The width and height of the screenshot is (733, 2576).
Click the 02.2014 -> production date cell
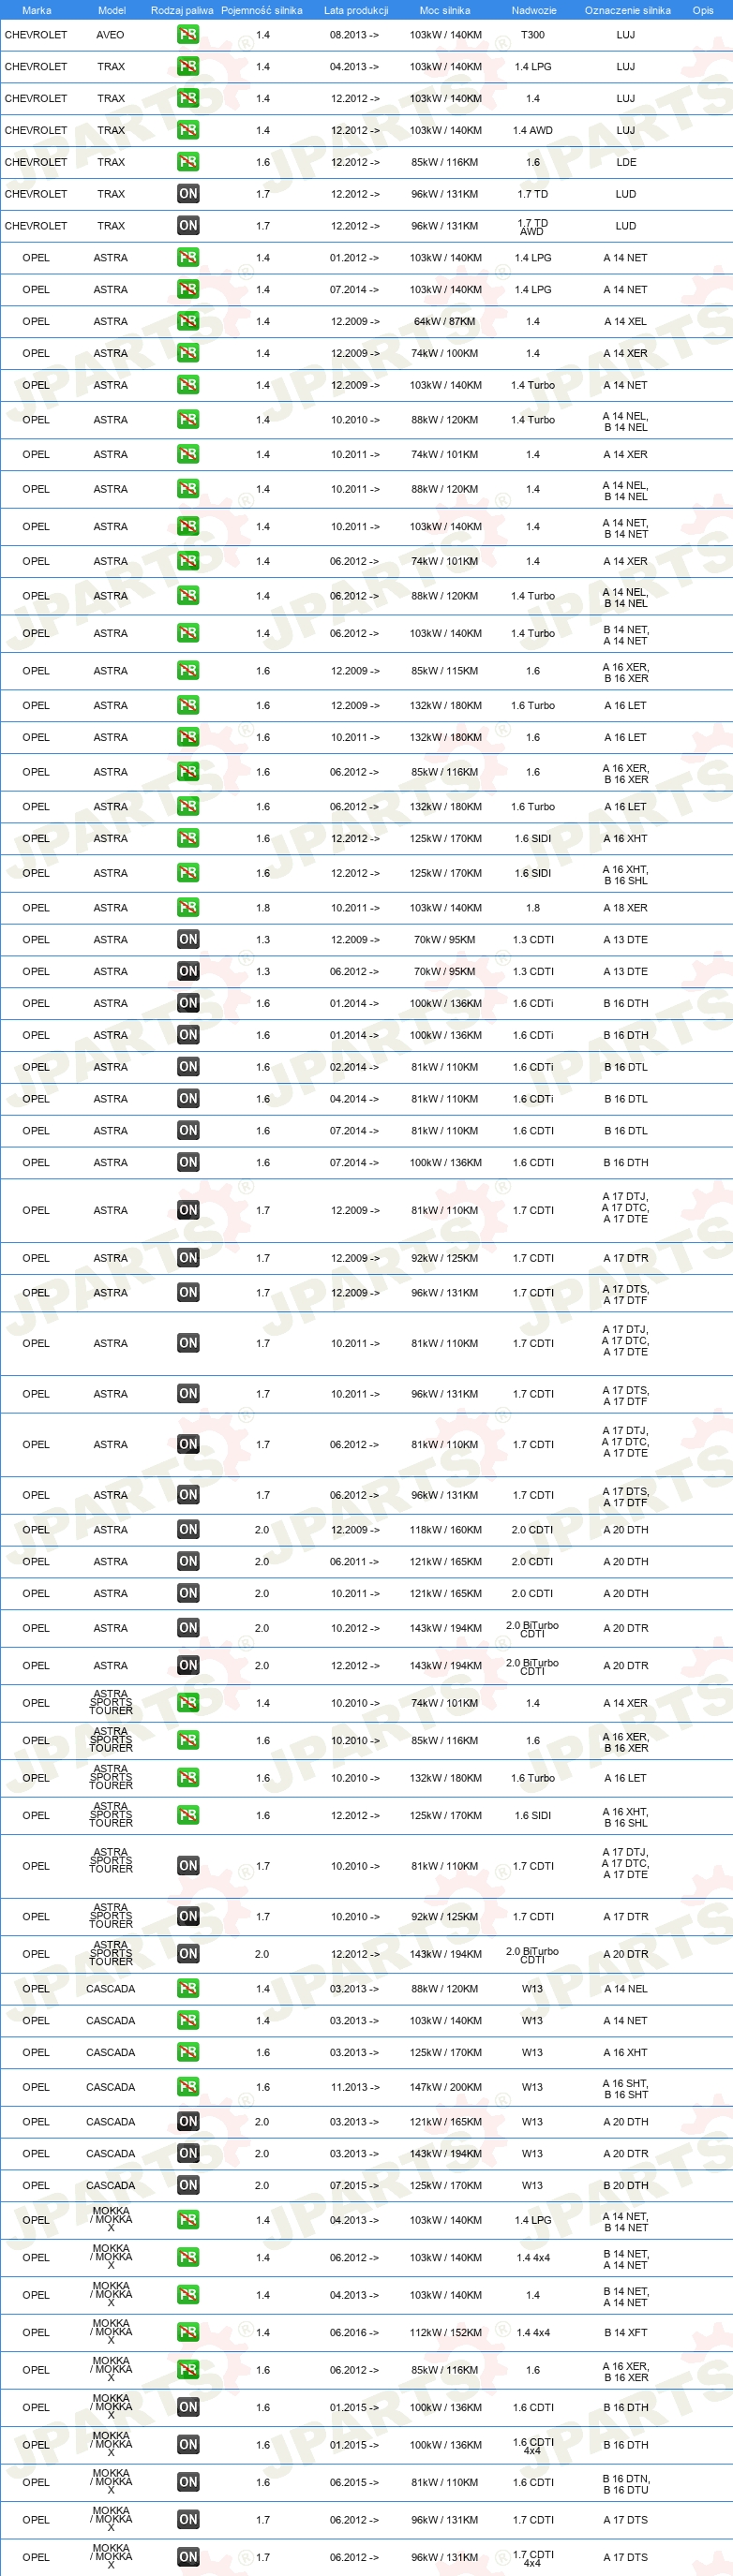click(x=355, y=1067)
